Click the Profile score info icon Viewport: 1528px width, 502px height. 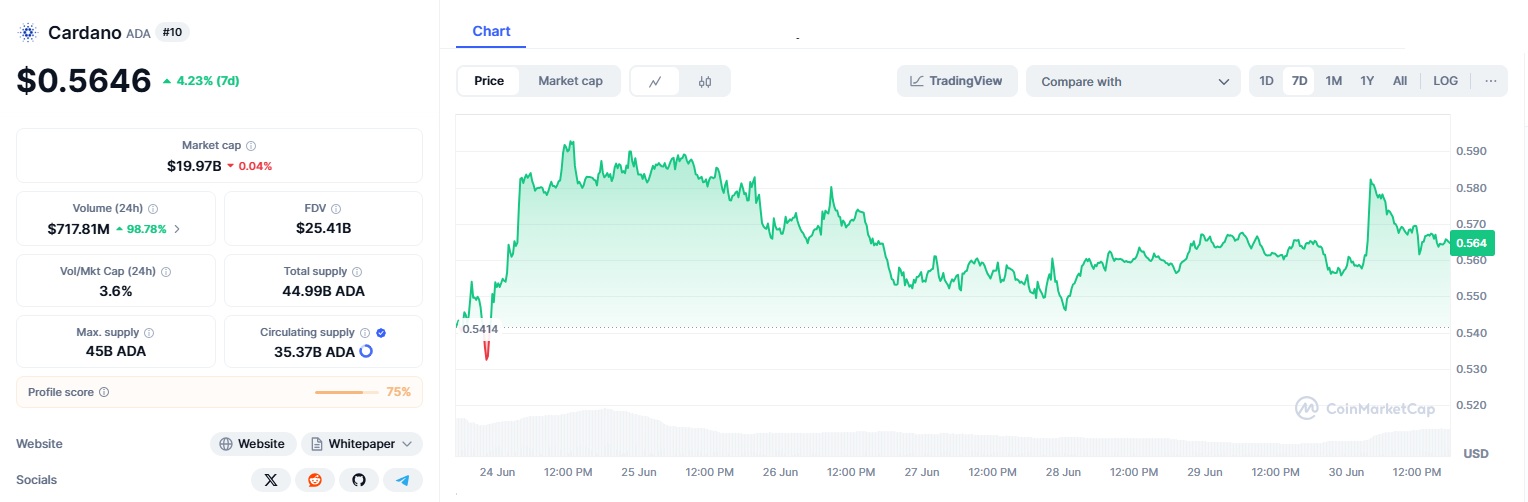pyautogui.click(x=104, y=393)
